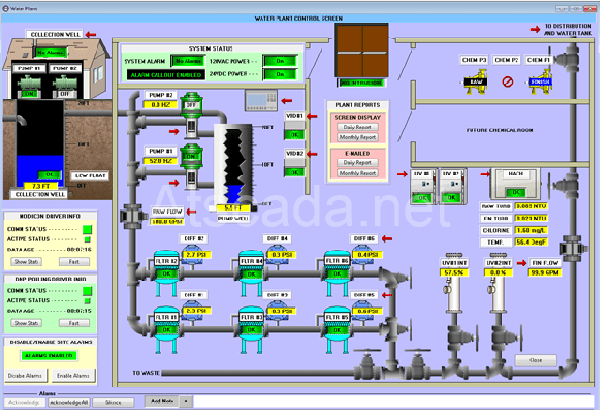600x410 pixels.
Task: Open the dropdown arrow beside Add Note
Action: pos(186,400)
